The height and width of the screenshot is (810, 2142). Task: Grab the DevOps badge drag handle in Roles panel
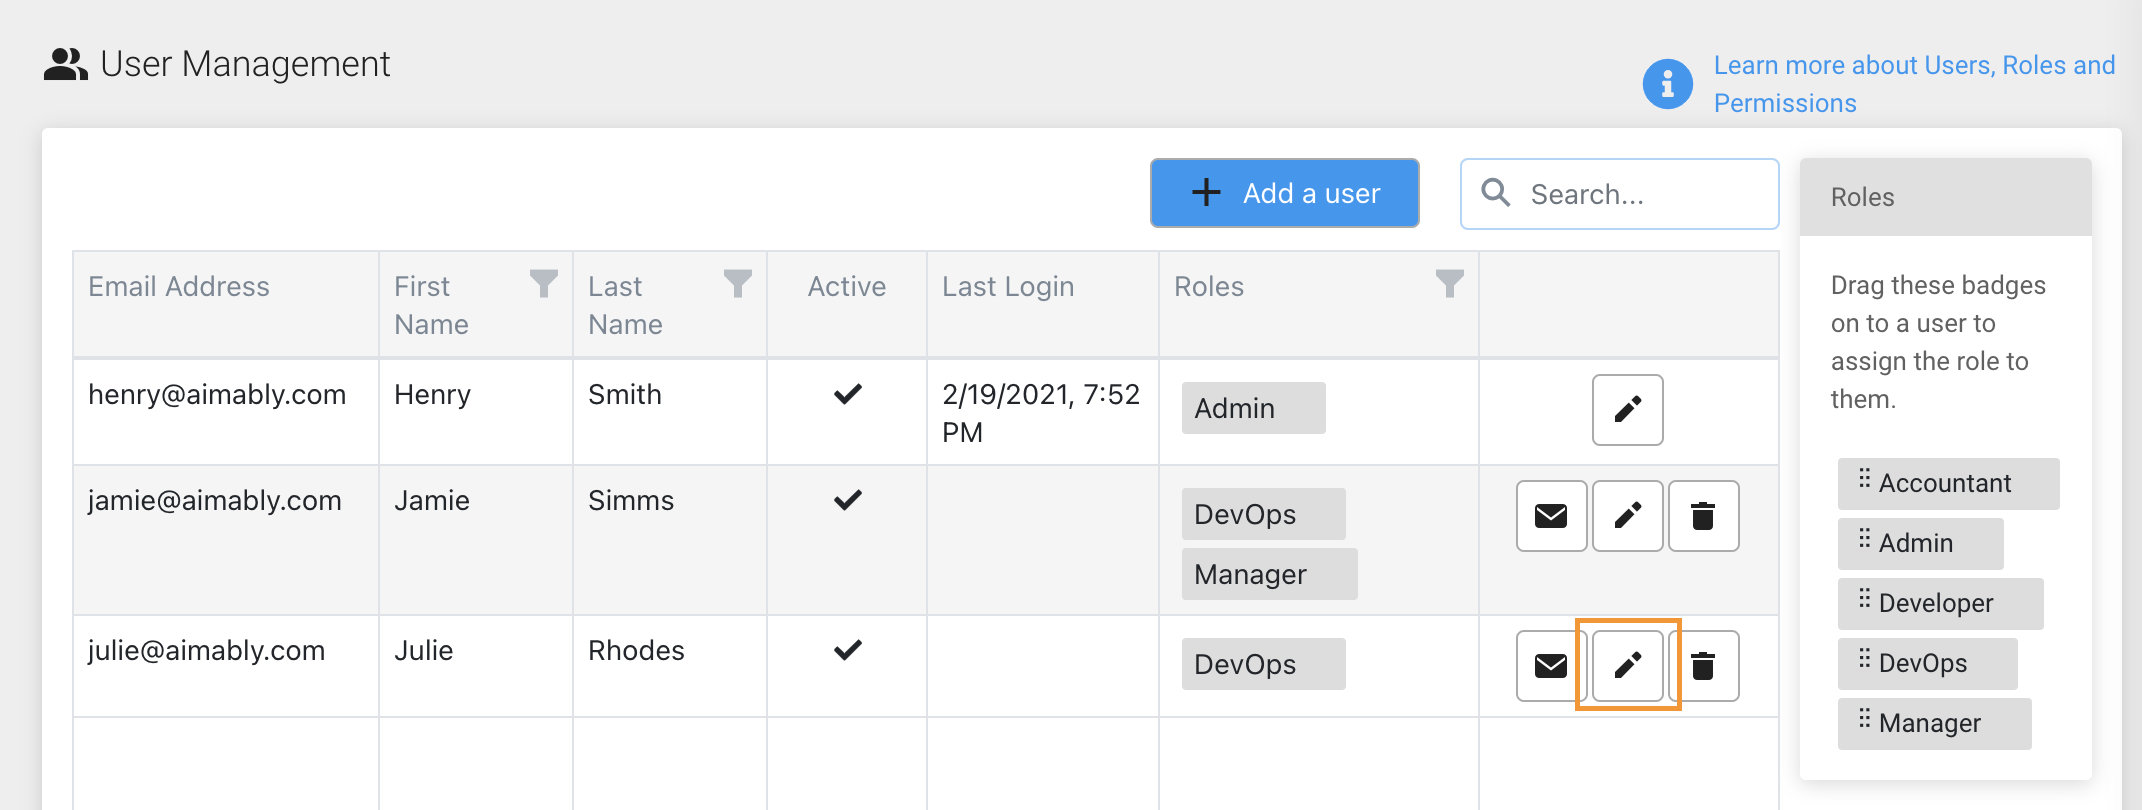[x=1864, y=659]
